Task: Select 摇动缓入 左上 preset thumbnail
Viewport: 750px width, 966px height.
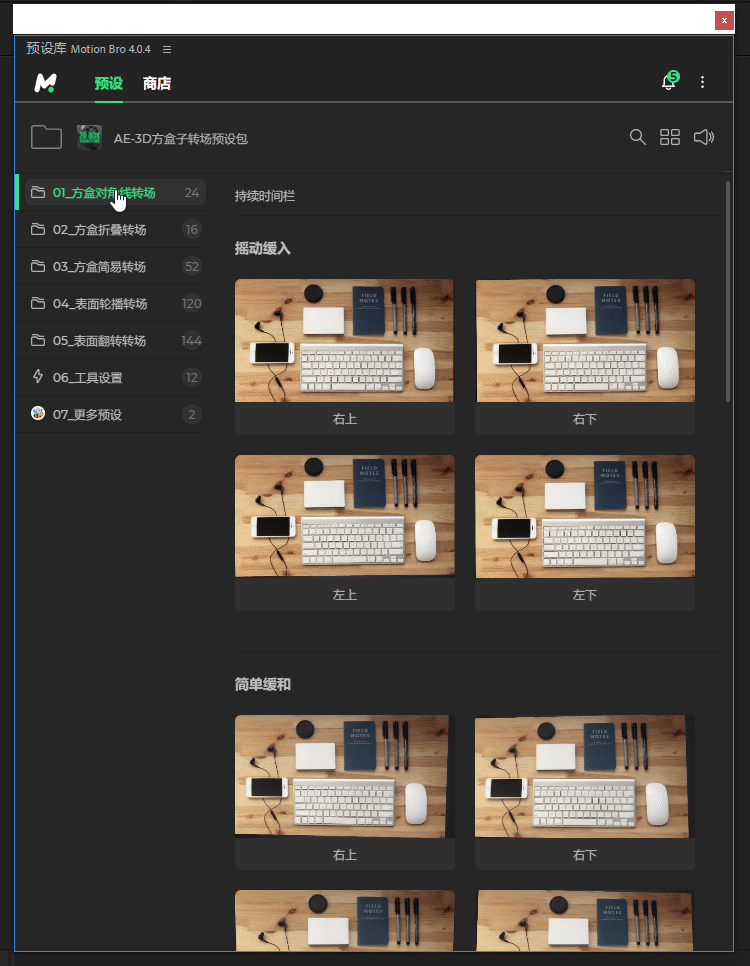Action: click(x=344, y=516)
